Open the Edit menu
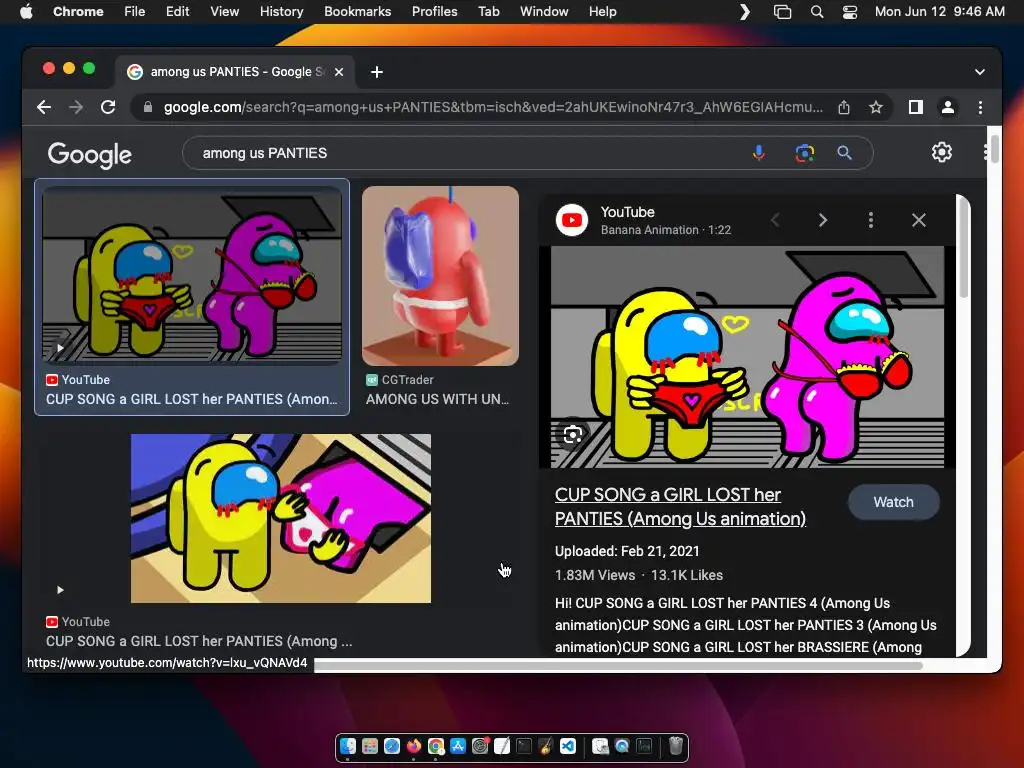The image size is (1024, 768). tap(177, 11)
